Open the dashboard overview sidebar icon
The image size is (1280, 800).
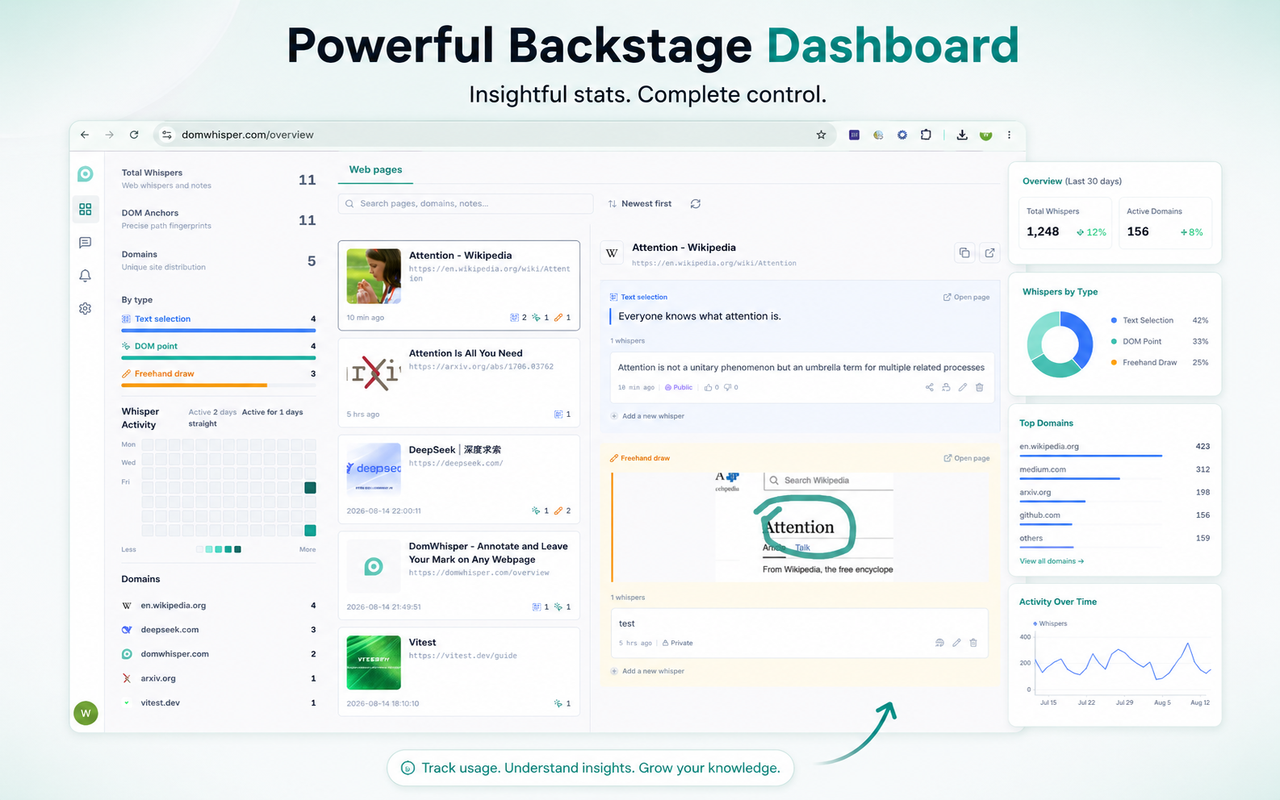[85, 209]
